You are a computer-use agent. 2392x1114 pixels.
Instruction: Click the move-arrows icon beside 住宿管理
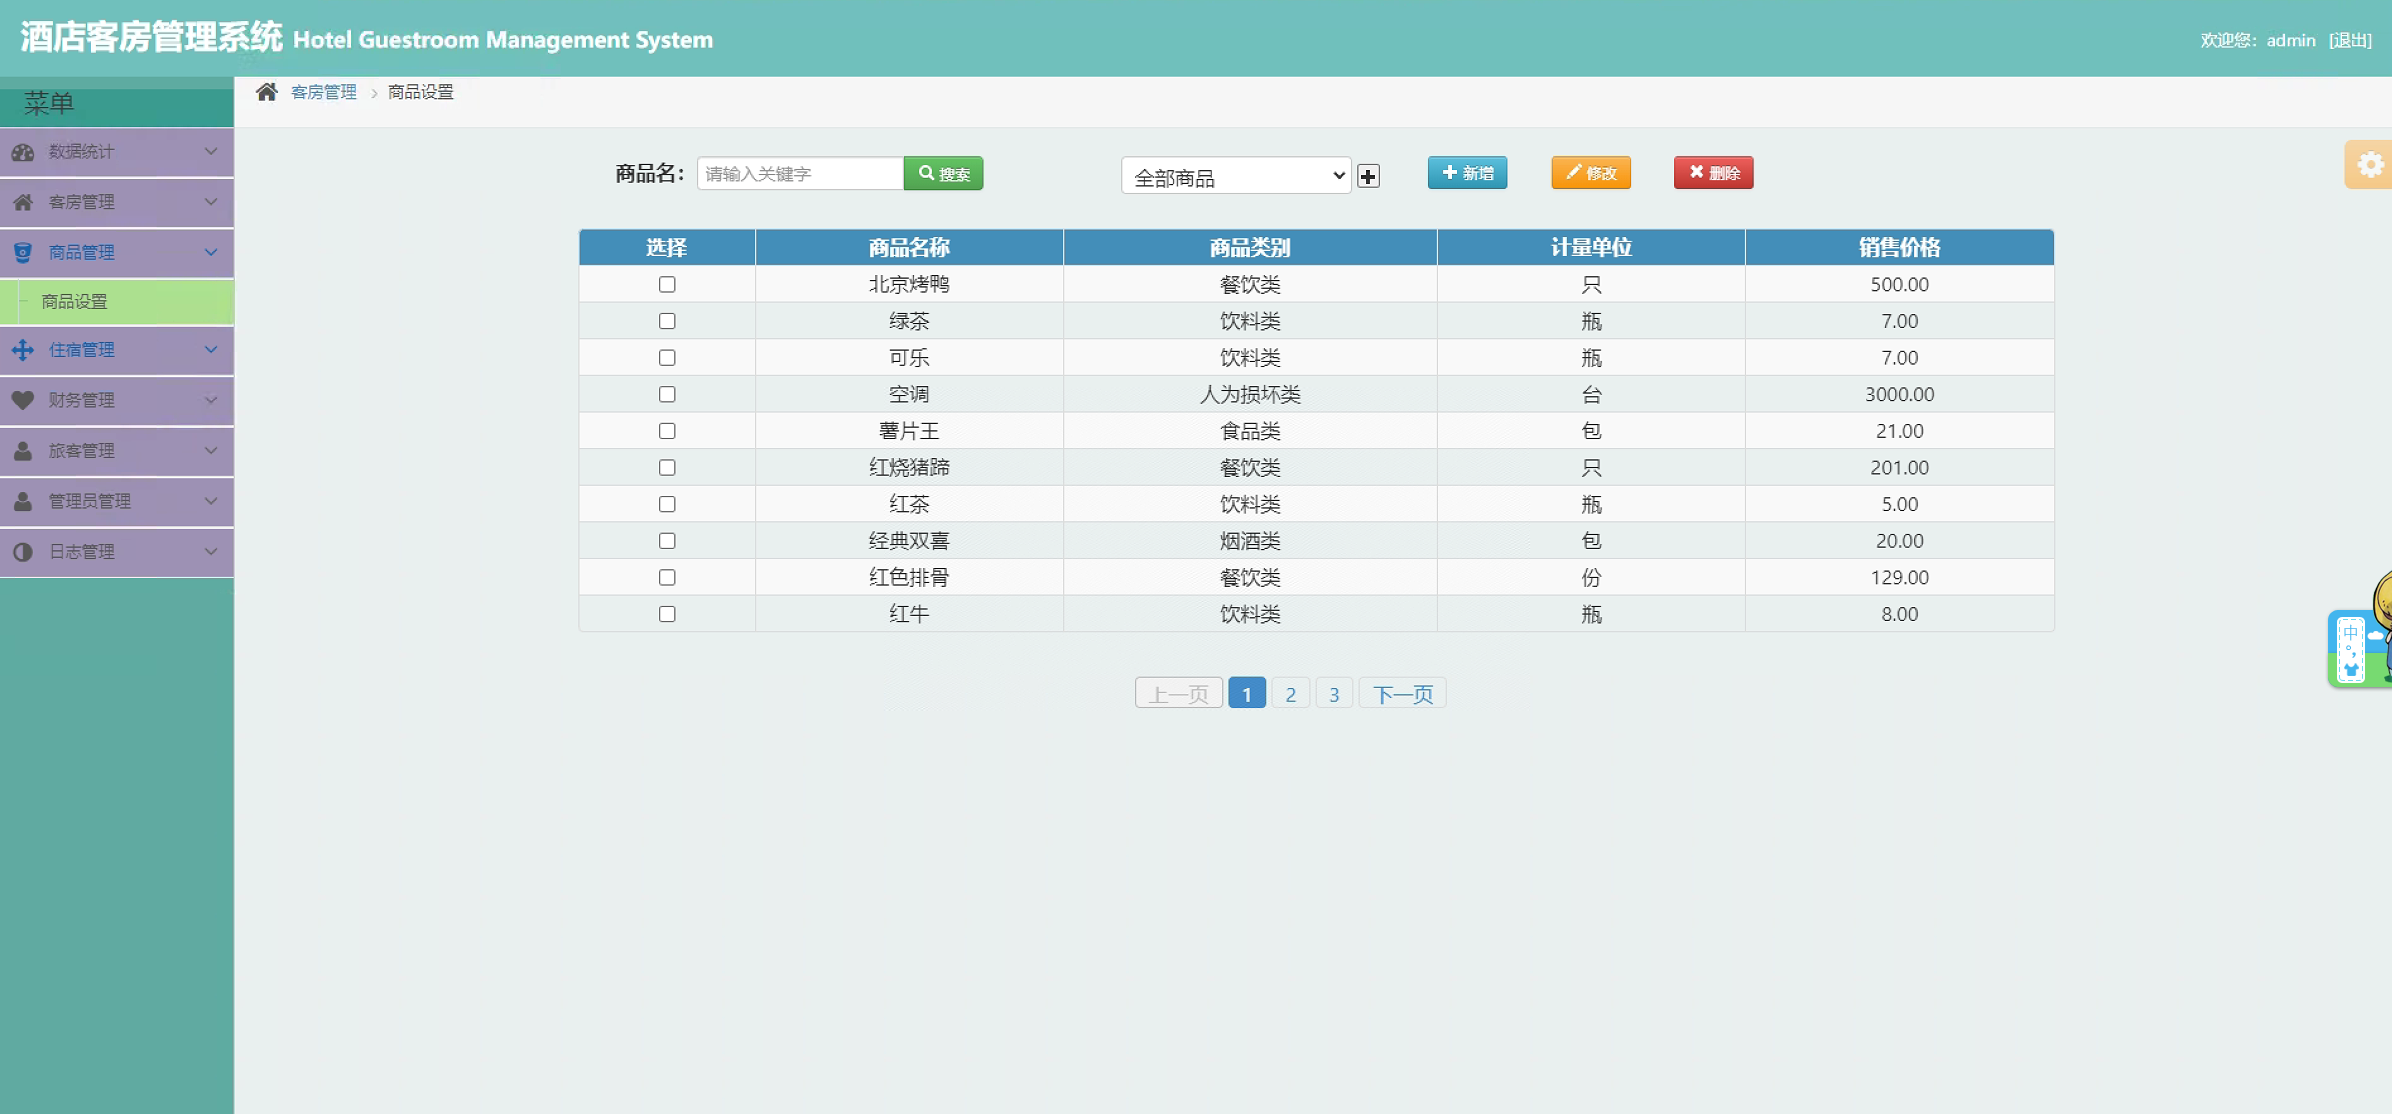pyautogui.click(x=23, y=350)
